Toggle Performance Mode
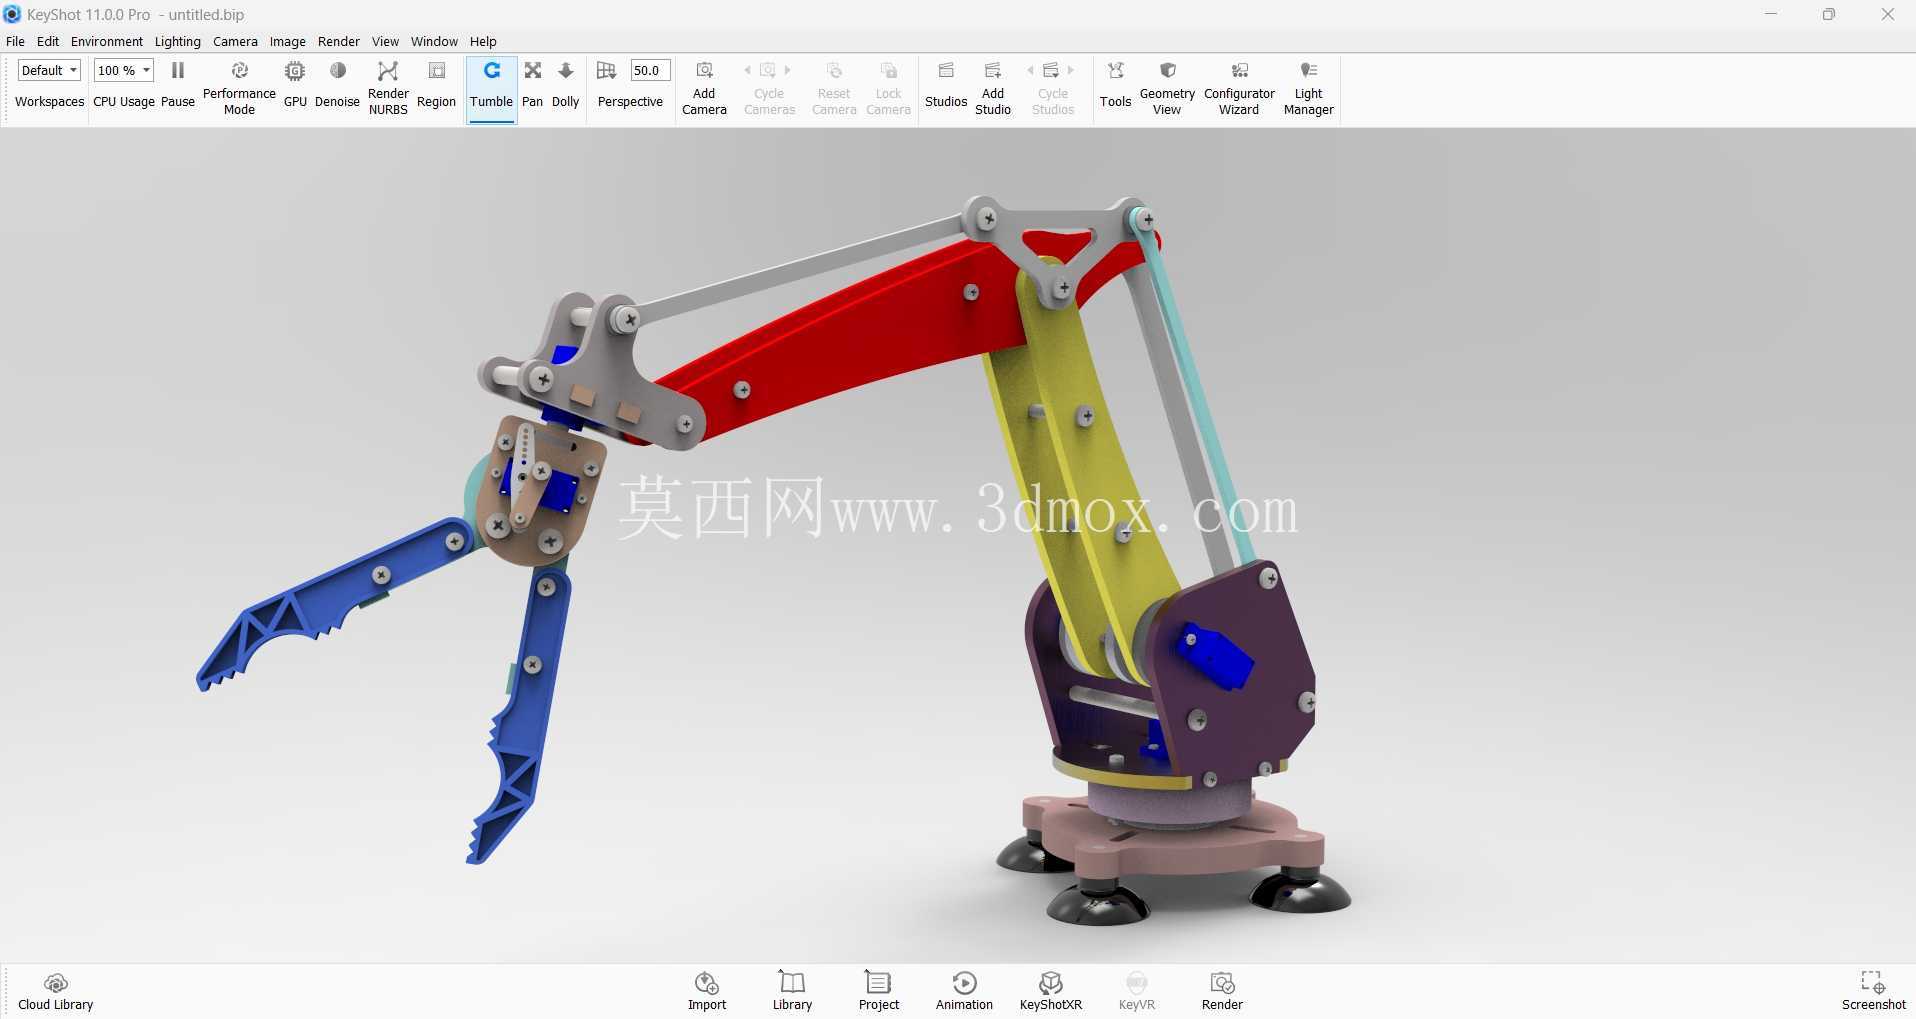Image resolution: width=1916 pixels, height=1019 pixels. pos(239,86)
